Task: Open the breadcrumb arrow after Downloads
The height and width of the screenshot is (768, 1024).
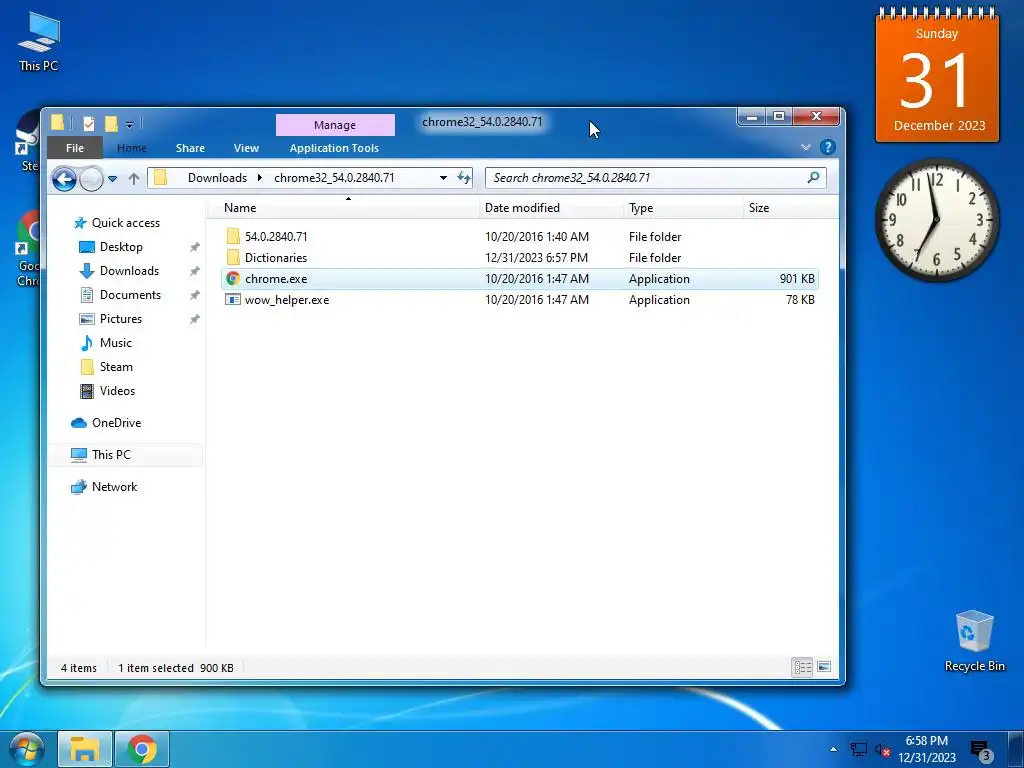Action: click(260, 178)
